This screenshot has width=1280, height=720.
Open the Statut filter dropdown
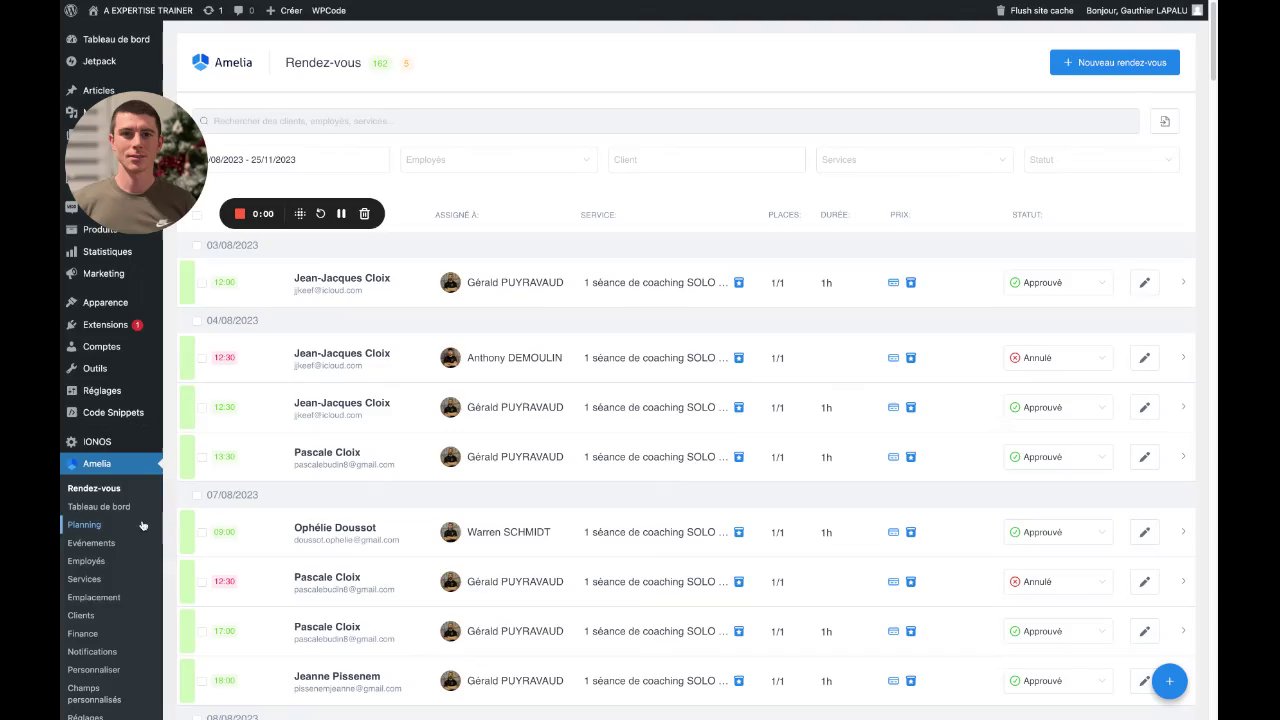coord(1101,160)
